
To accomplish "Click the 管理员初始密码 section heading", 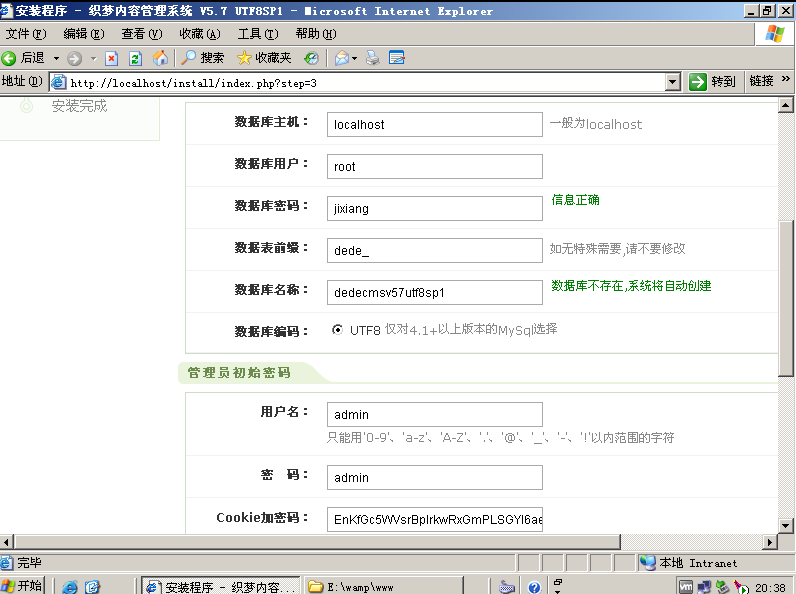I will [x=239, y=373].
